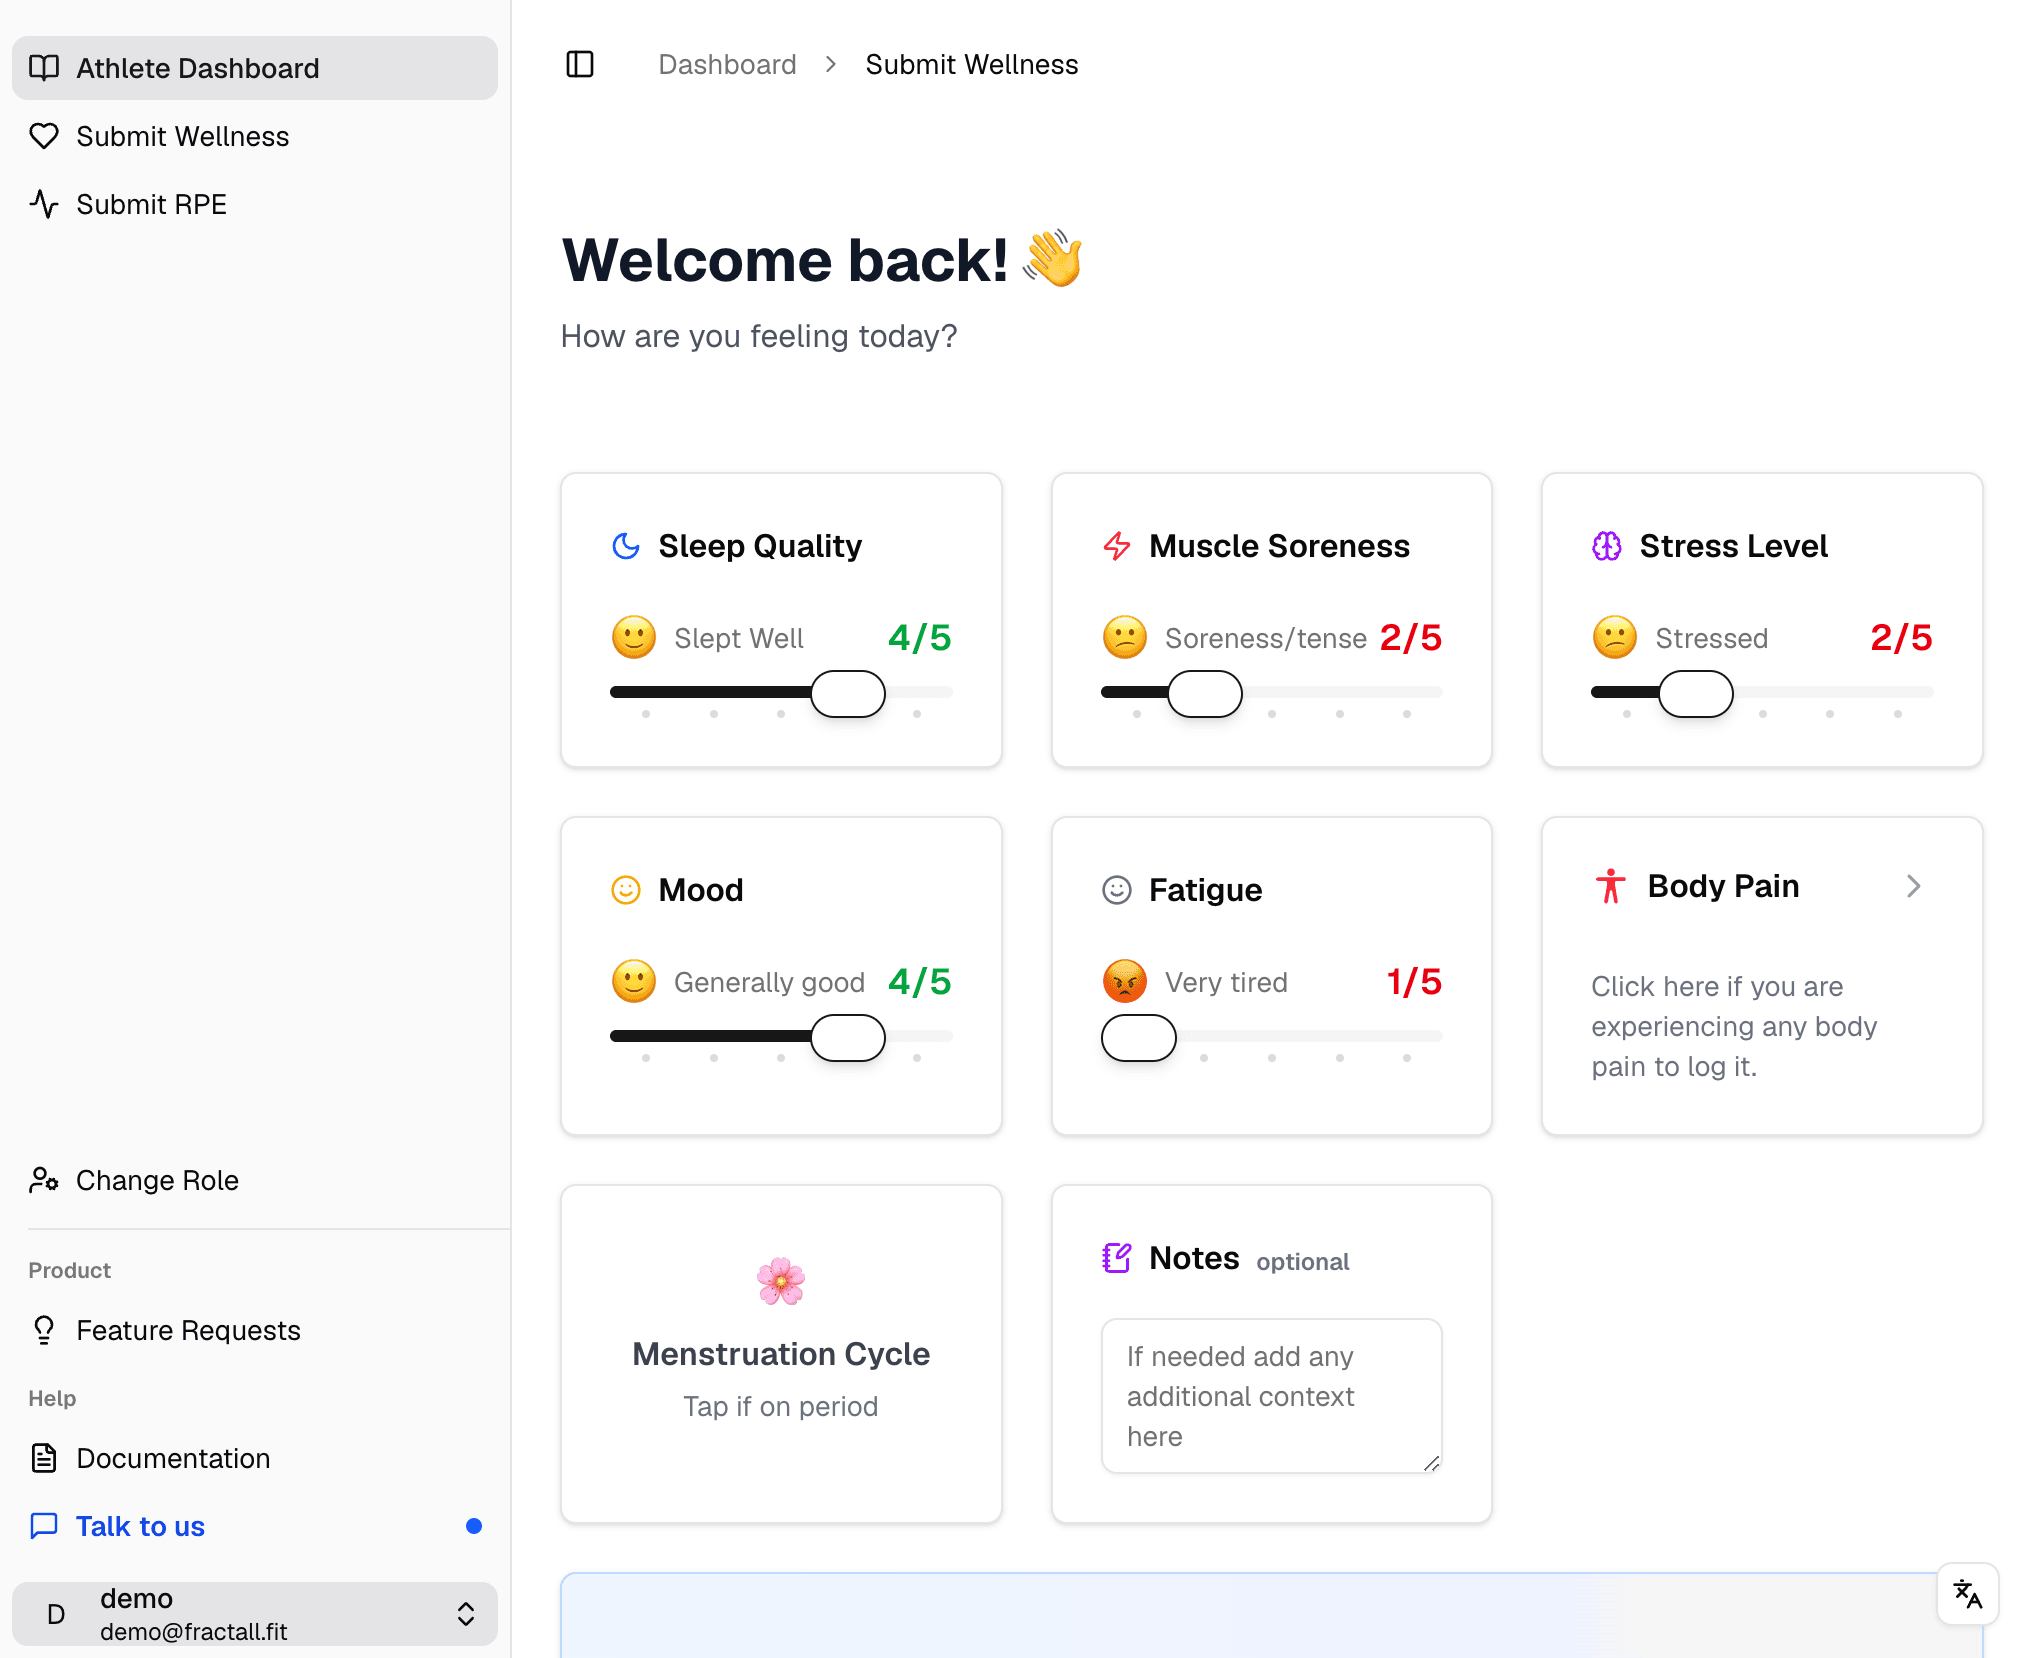2032x1658 pixels.
Task: Click the Fatigue 1/5 score
Action: click(x=1414, y=981)
